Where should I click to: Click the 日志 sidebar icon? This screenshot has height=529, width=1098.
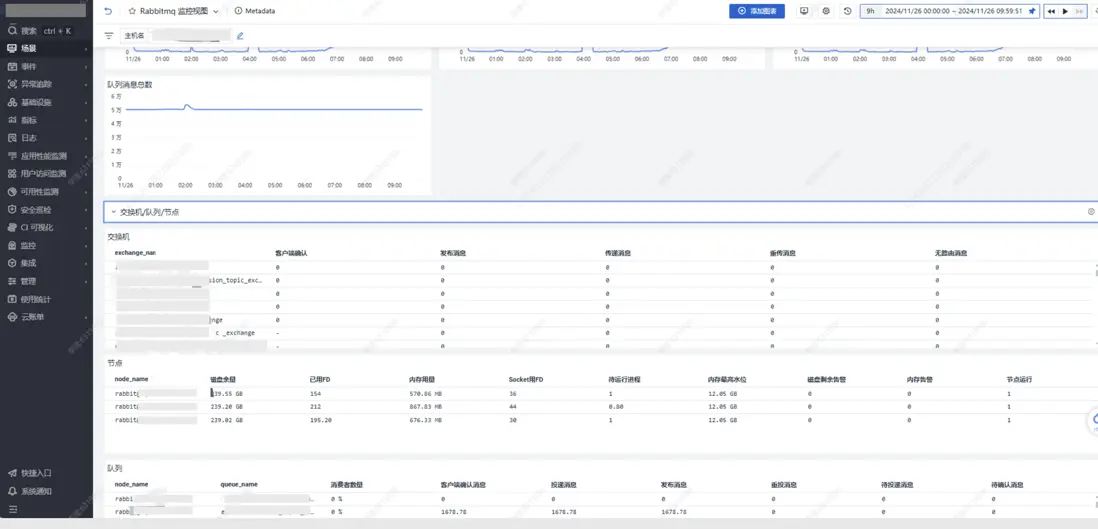click(12, 138)
